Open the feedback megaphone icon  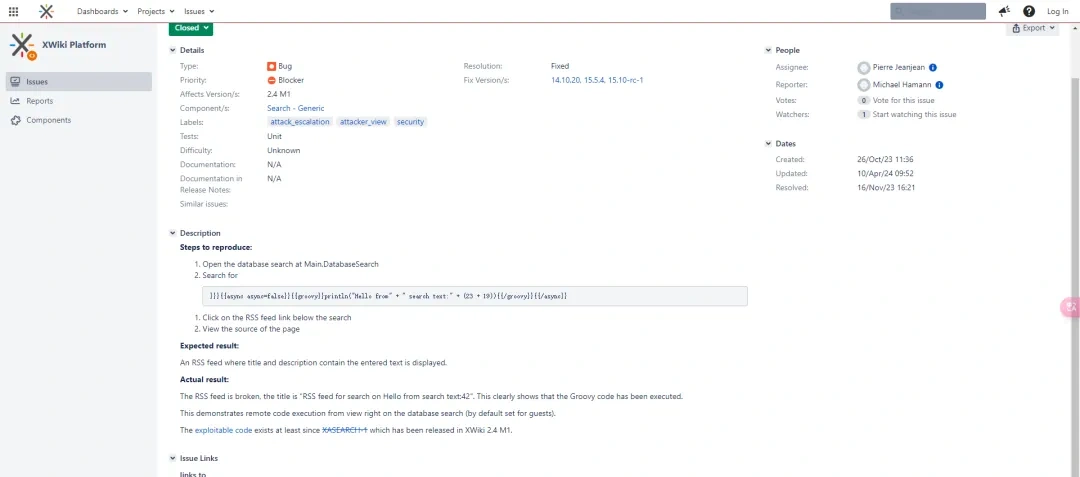point(1004,11)
